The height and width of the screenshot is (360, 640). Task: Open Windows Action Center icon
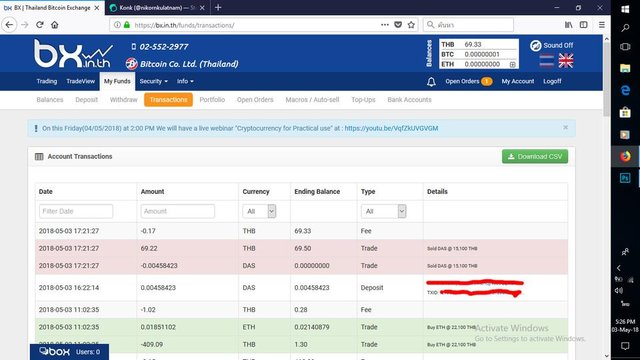[625, 346]
